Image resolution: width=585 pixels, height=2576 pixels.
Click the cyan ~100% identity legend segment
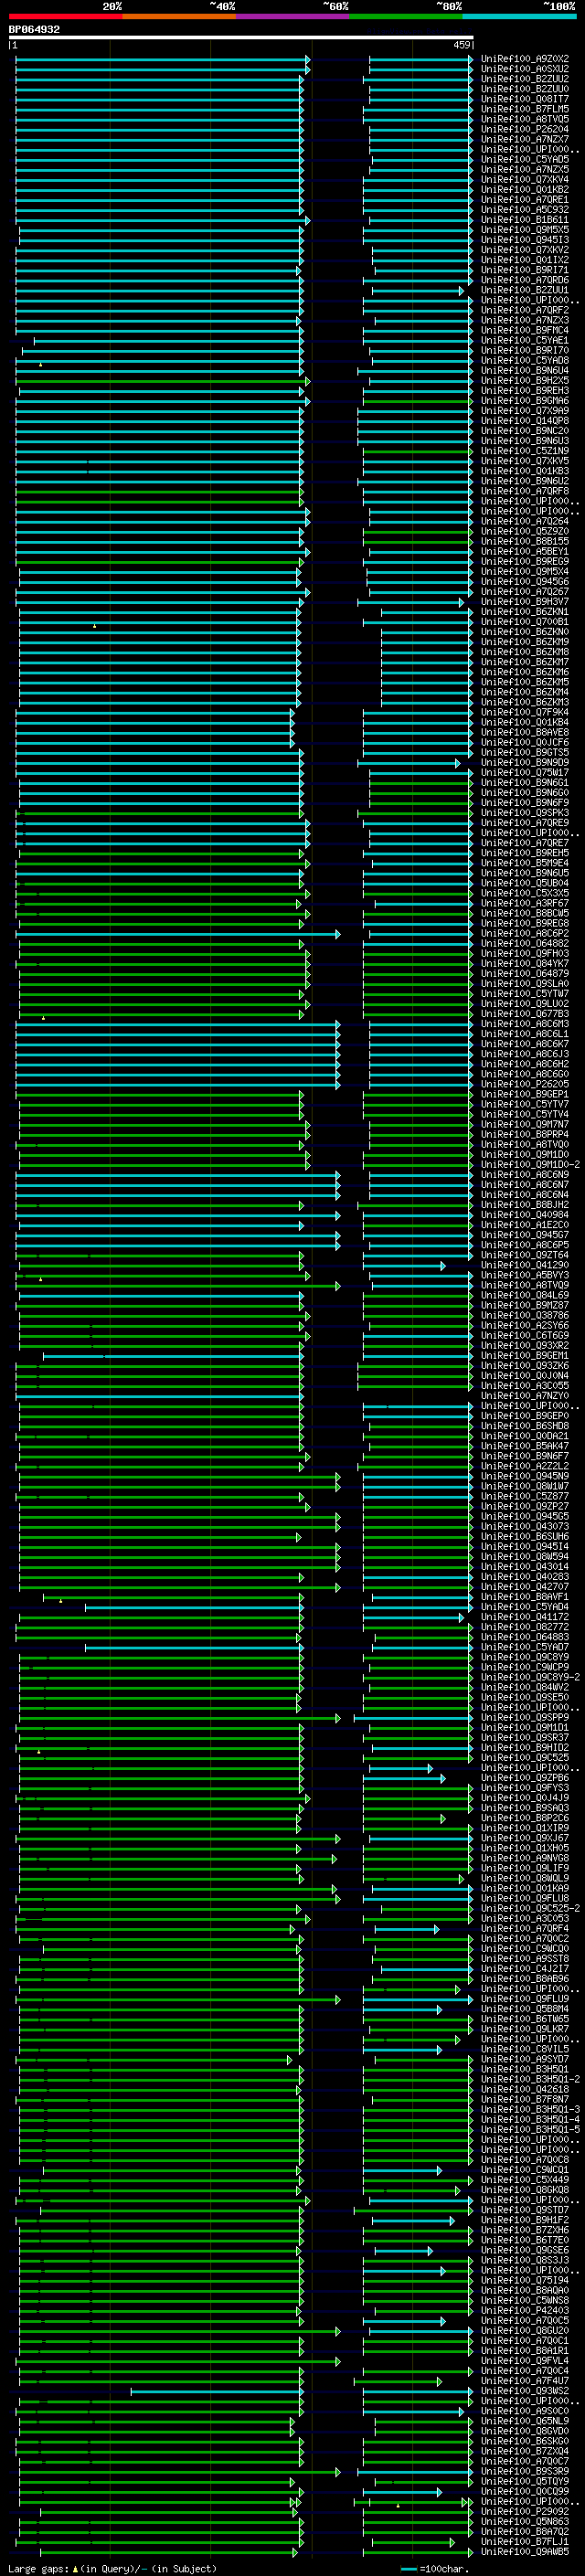519,17
